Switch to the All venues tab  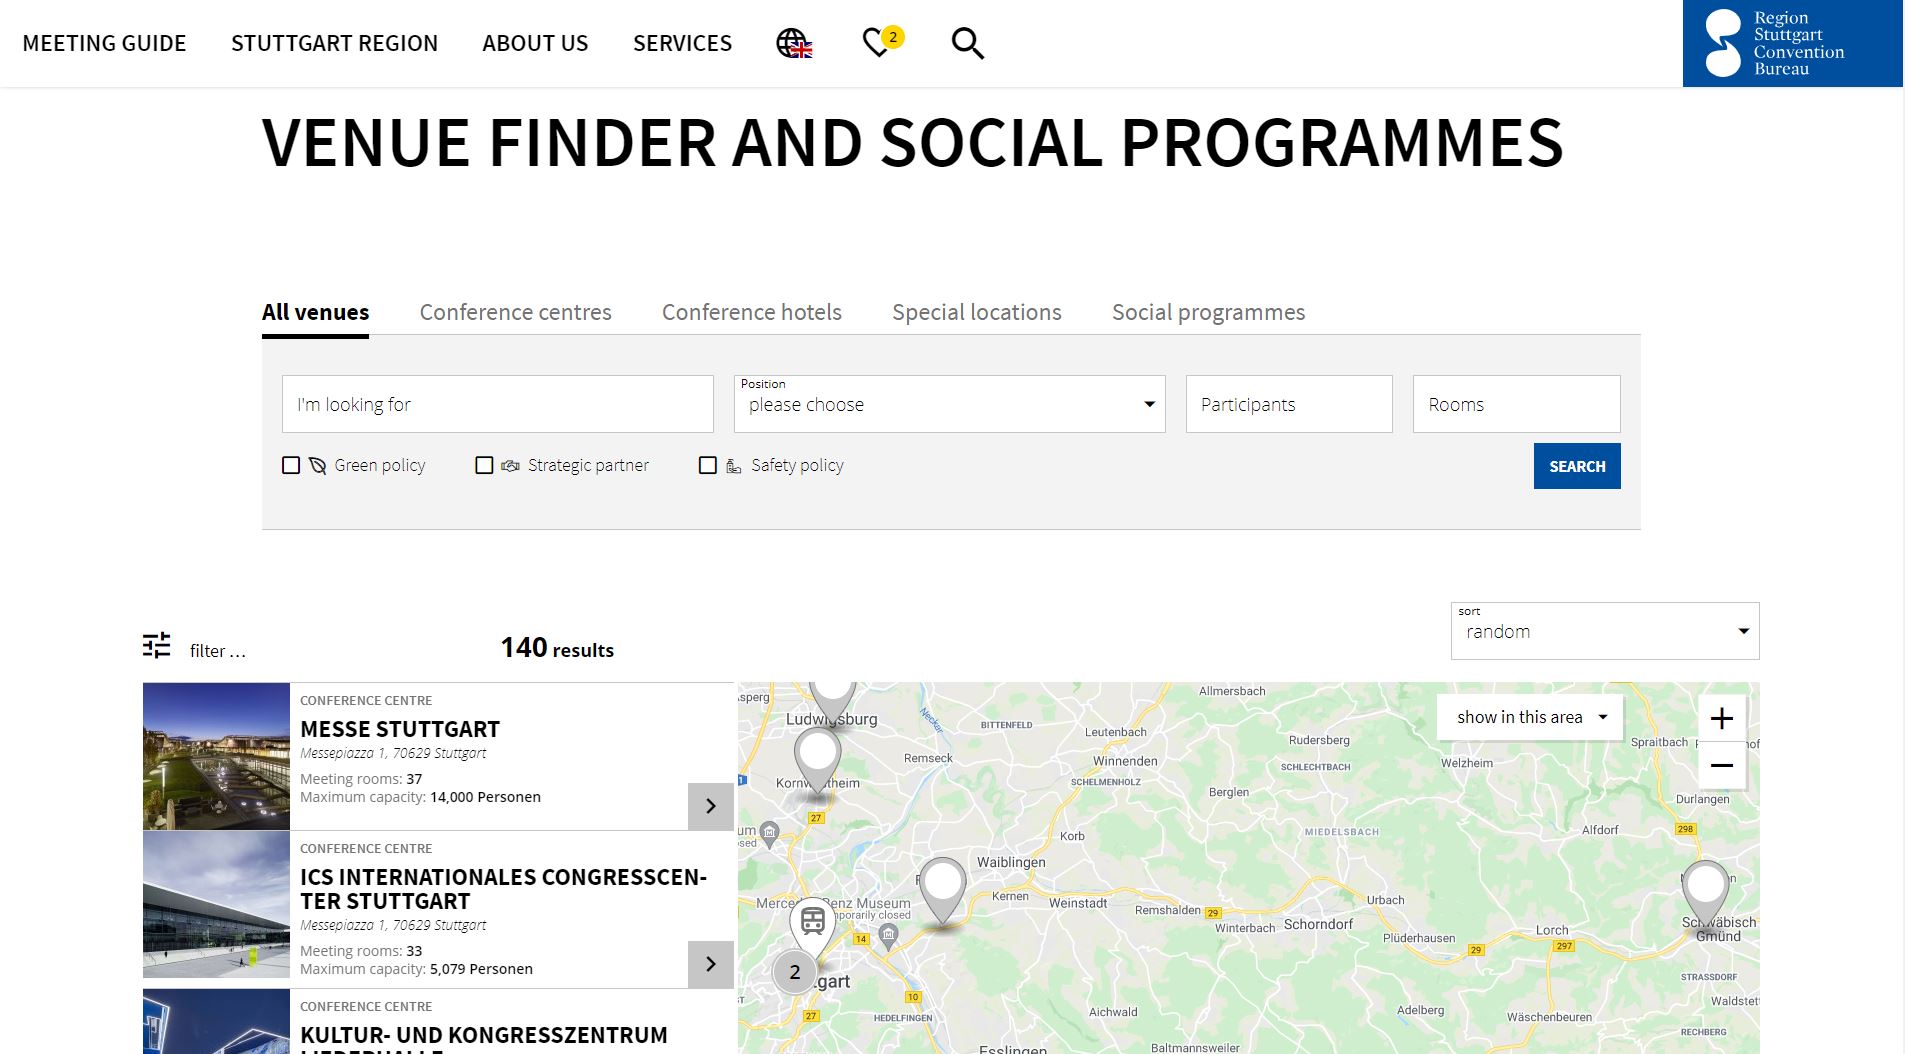315,312
